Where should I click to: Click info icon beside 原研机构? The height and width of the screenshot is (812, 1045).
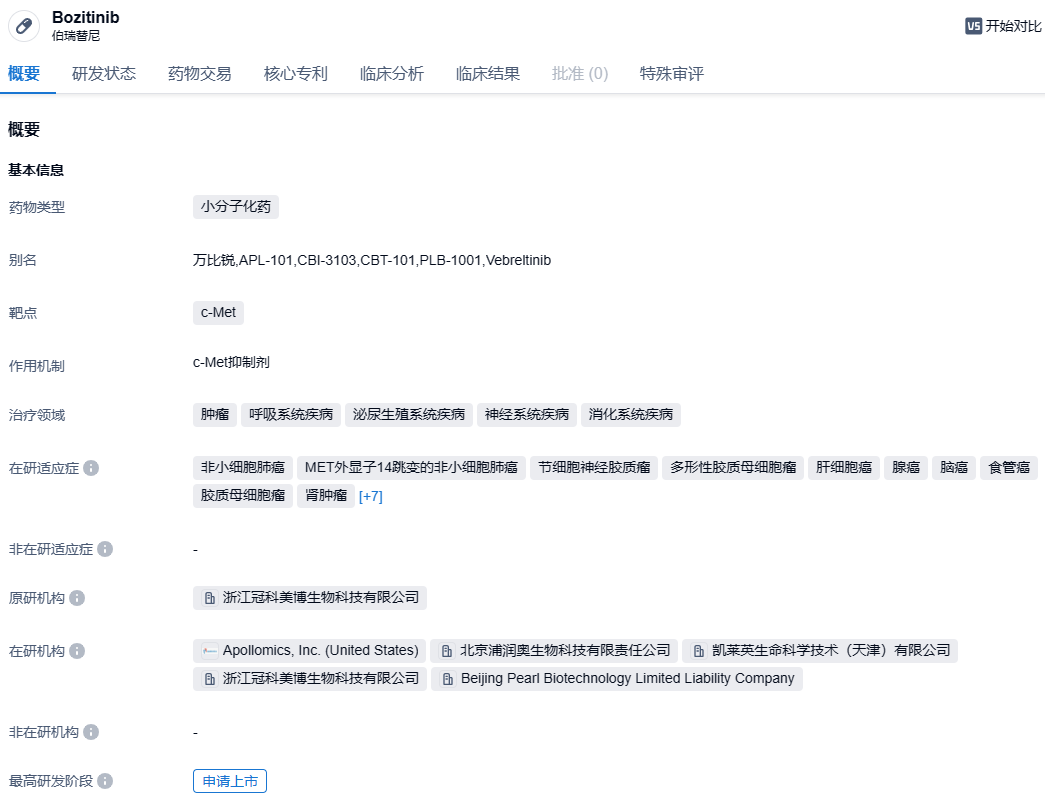[77, 598]
